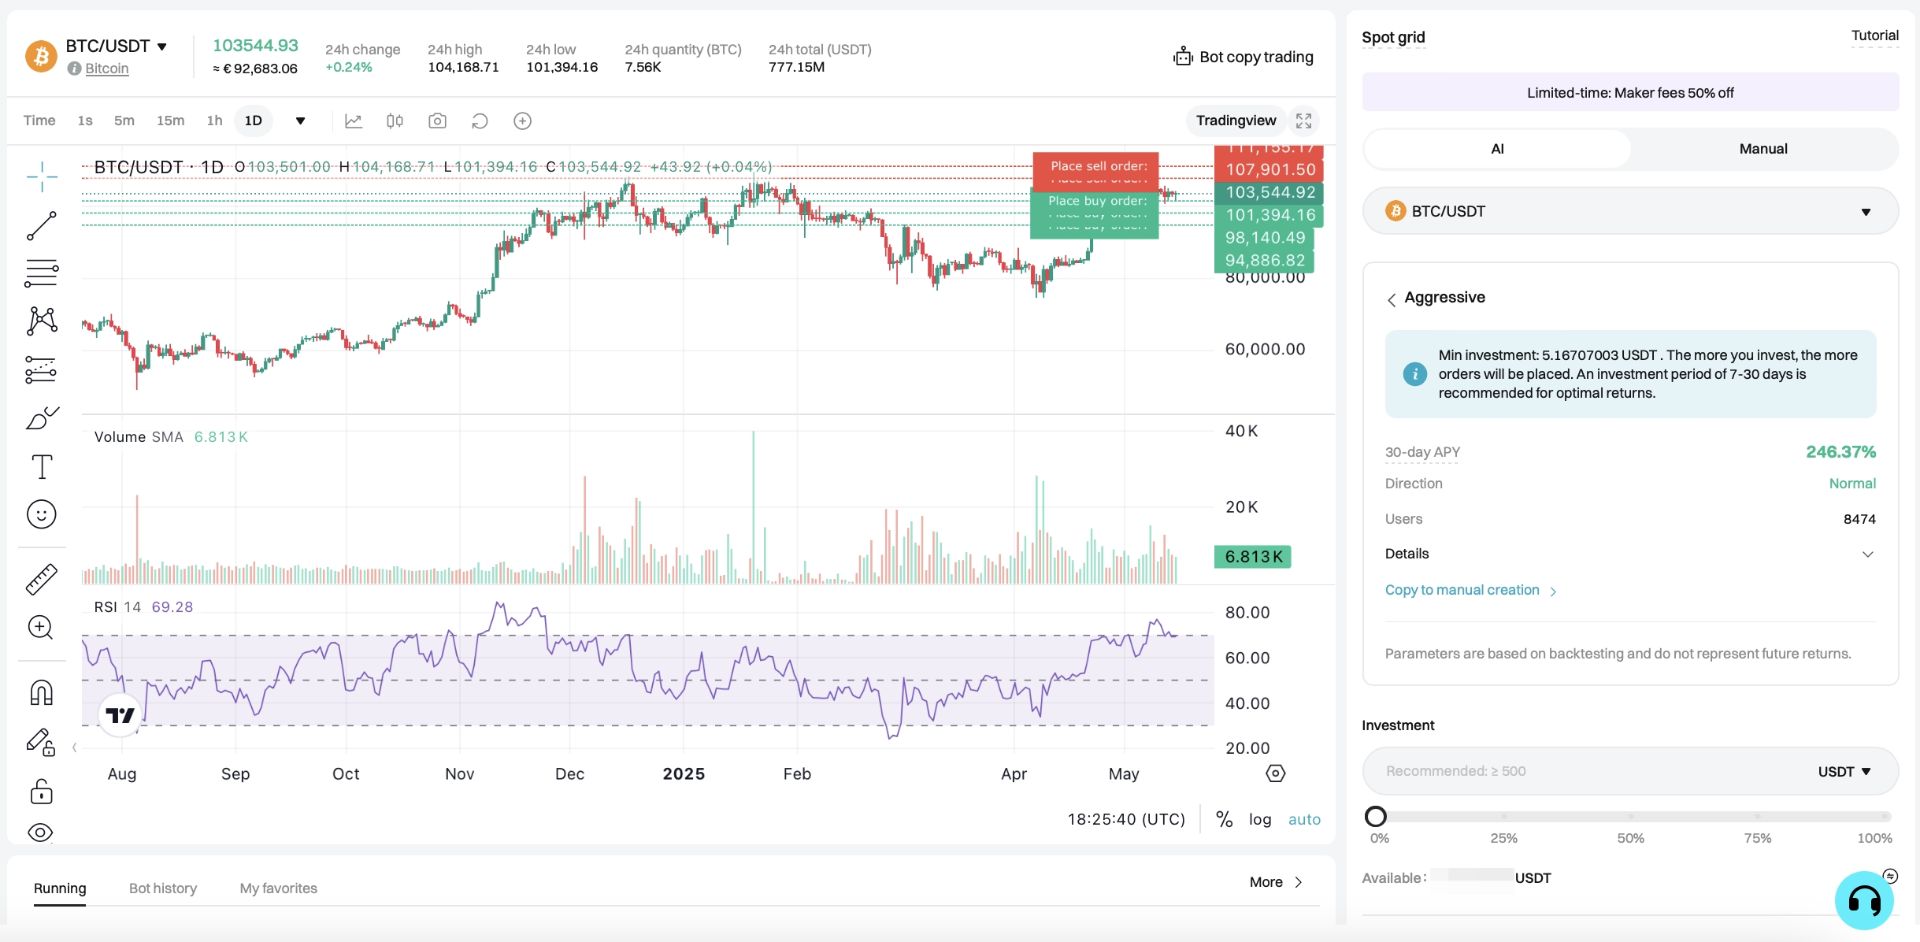Open the emoji sticker tool

point(41,515)
